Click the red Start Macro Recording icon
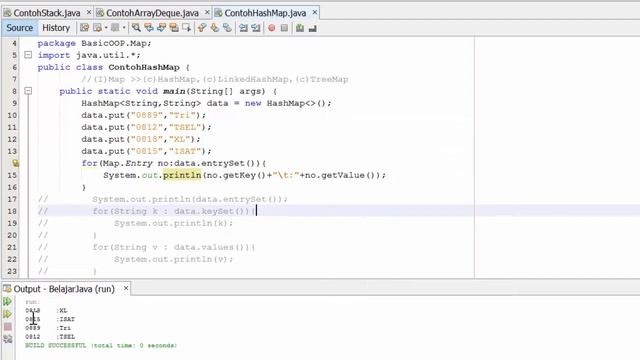Screen dimensions: 640x360 click(x=272, y=28)
